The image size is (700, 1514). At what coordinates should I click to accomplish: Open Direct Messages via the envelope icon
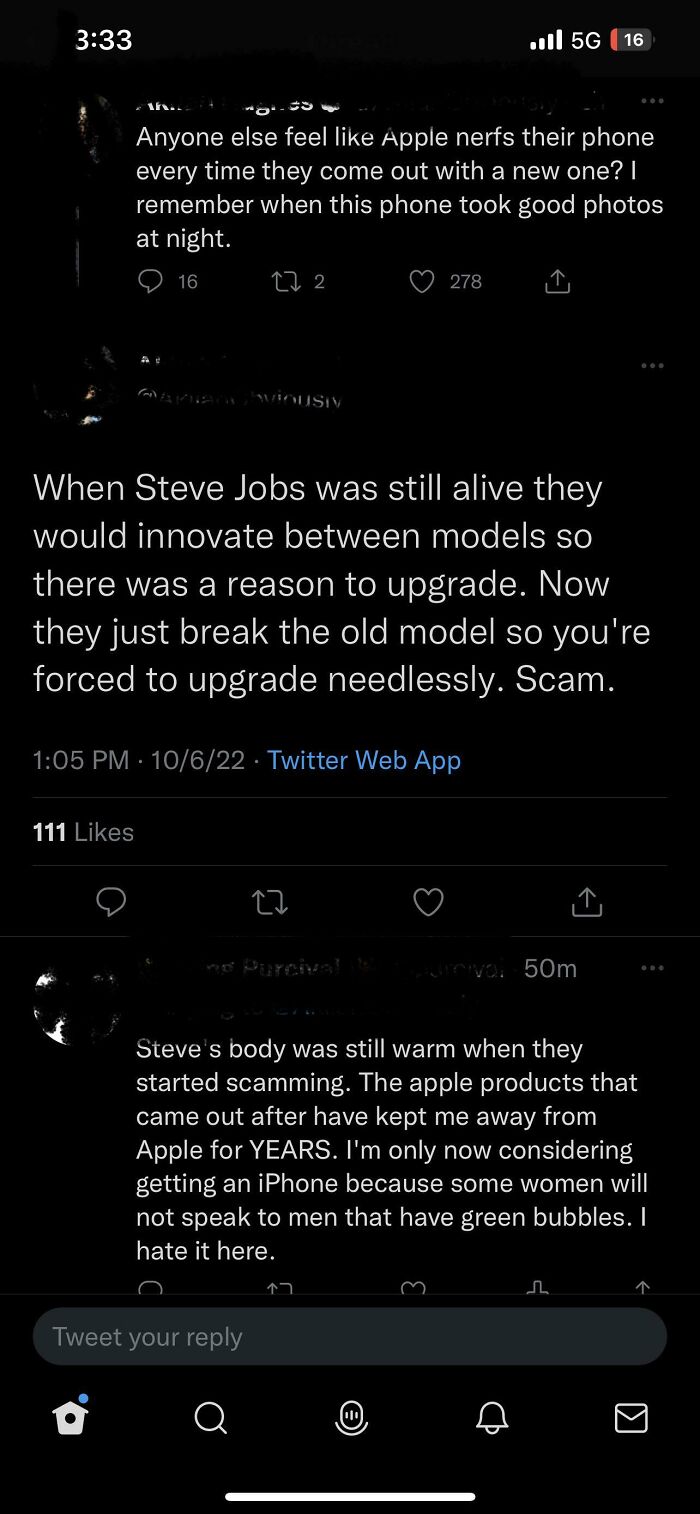point(631,1417)
